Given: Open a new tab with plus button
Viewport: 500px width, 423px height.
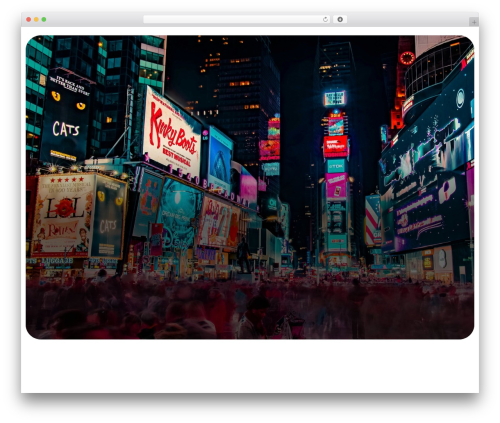Looking at the screenshot, I should [474, 22].
